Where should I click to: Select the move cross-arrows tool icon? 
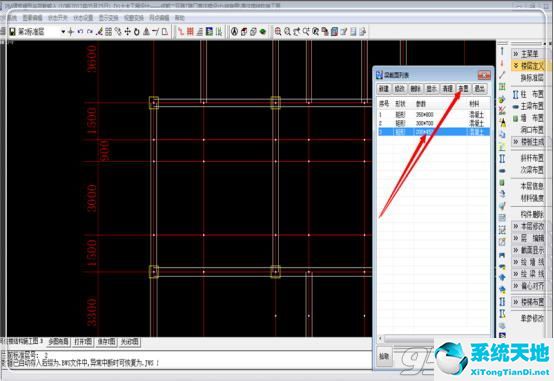[128, 32]
